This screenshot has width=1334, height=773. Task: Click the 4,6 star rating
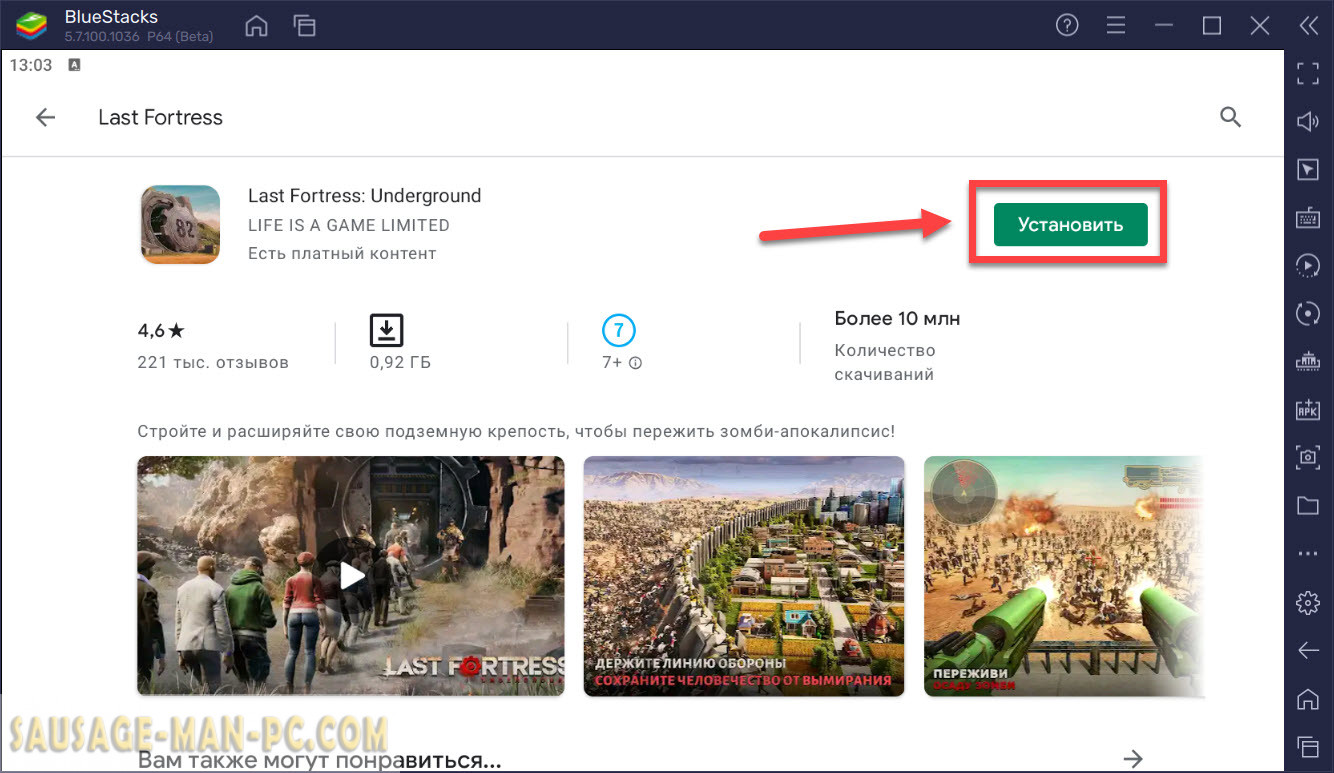(161, 330)
